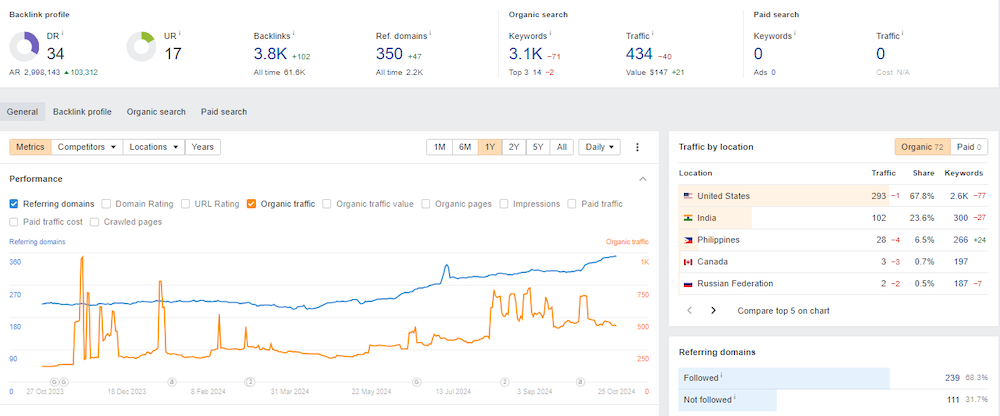Select the 6M time range button
The width and height of the screenshot is (1000, 416).
(x=465, y=147)
